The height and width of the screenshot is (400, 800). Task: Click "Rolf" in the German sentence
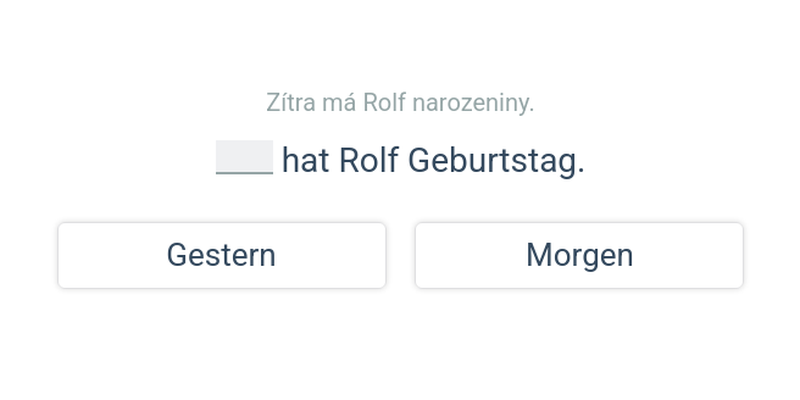(369, 160)
